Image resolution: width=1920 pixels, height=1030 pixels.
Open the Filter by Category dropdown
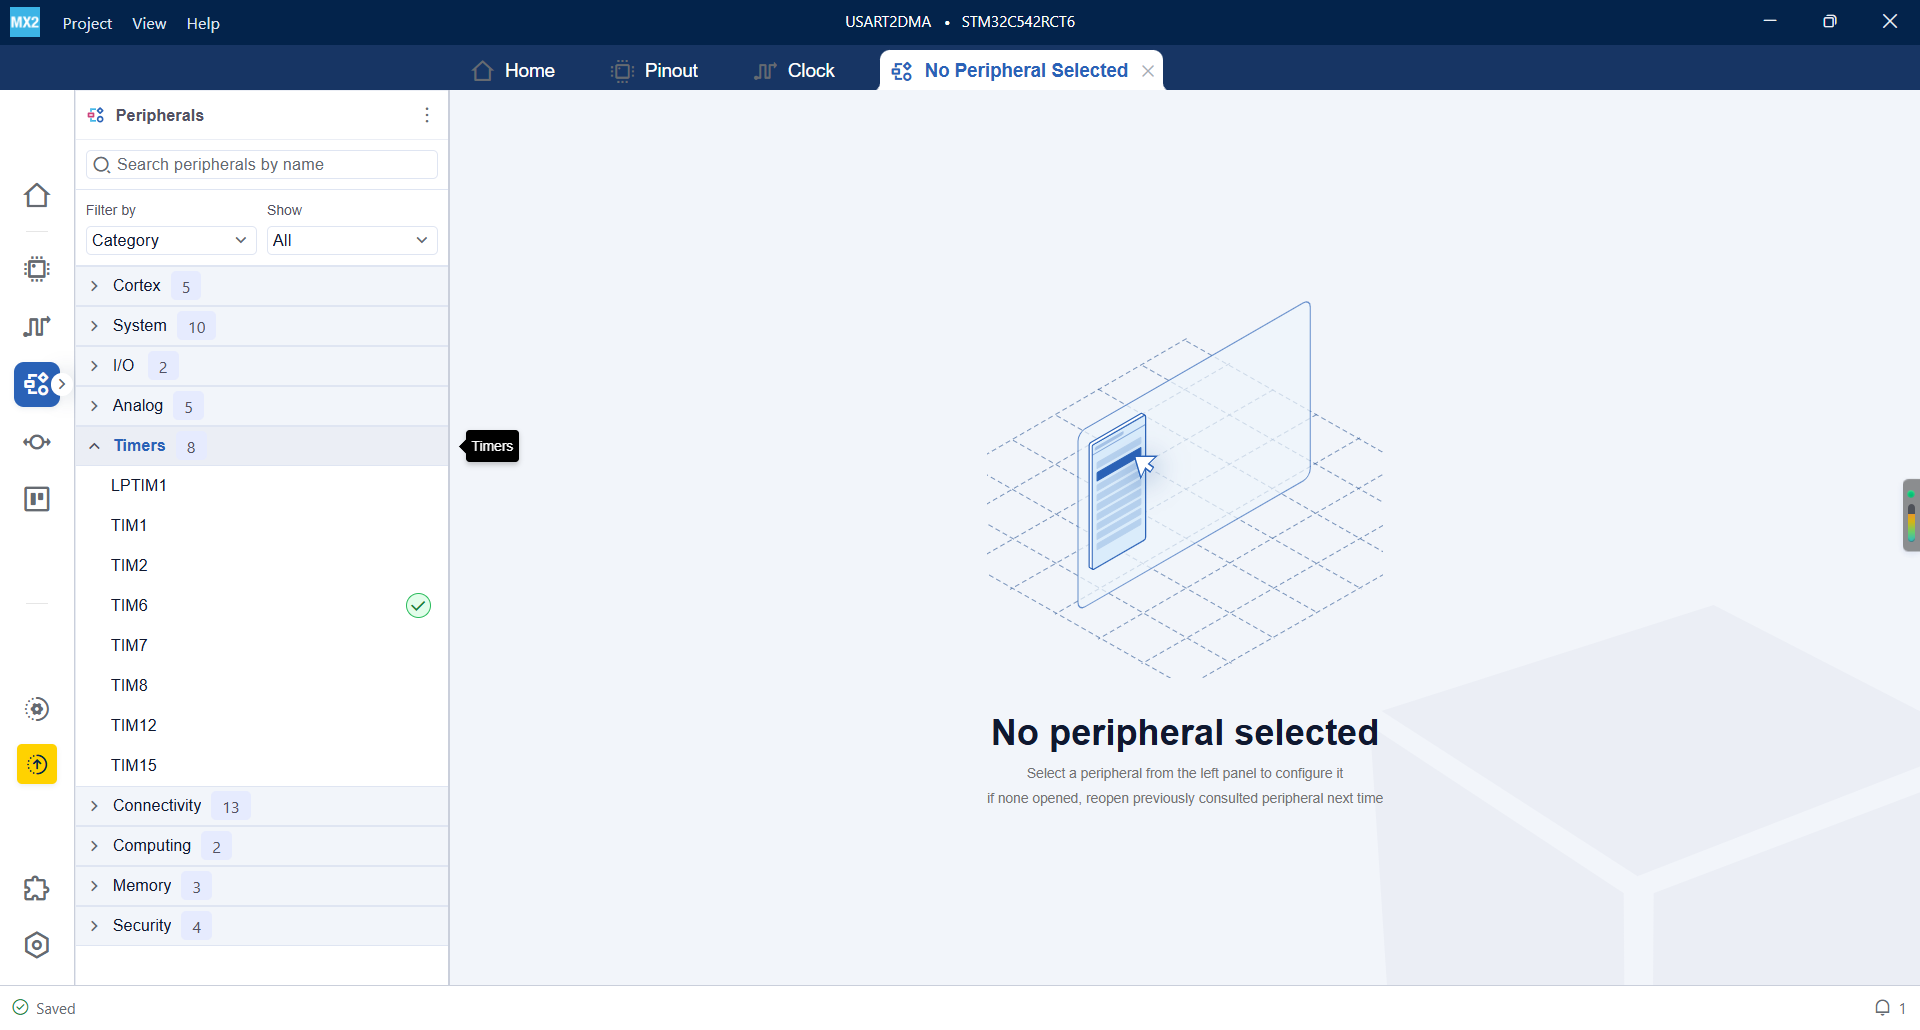171,240
